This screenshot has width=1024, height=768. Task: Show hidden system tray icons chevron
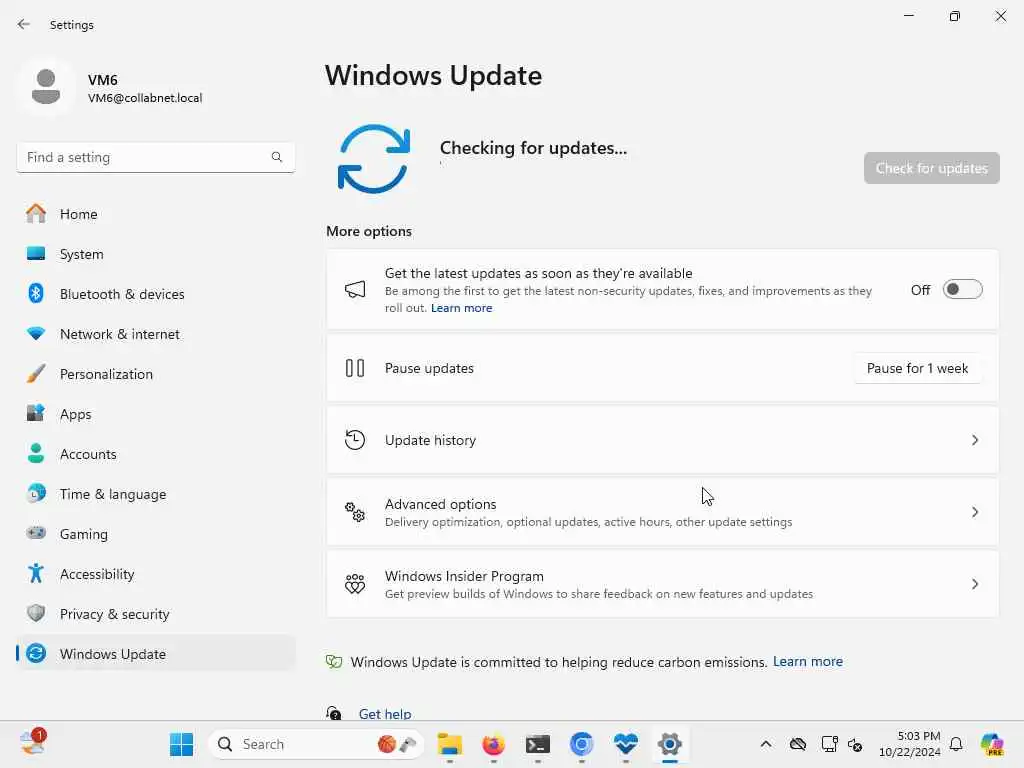pyautogui.click(x=766, y=744)
